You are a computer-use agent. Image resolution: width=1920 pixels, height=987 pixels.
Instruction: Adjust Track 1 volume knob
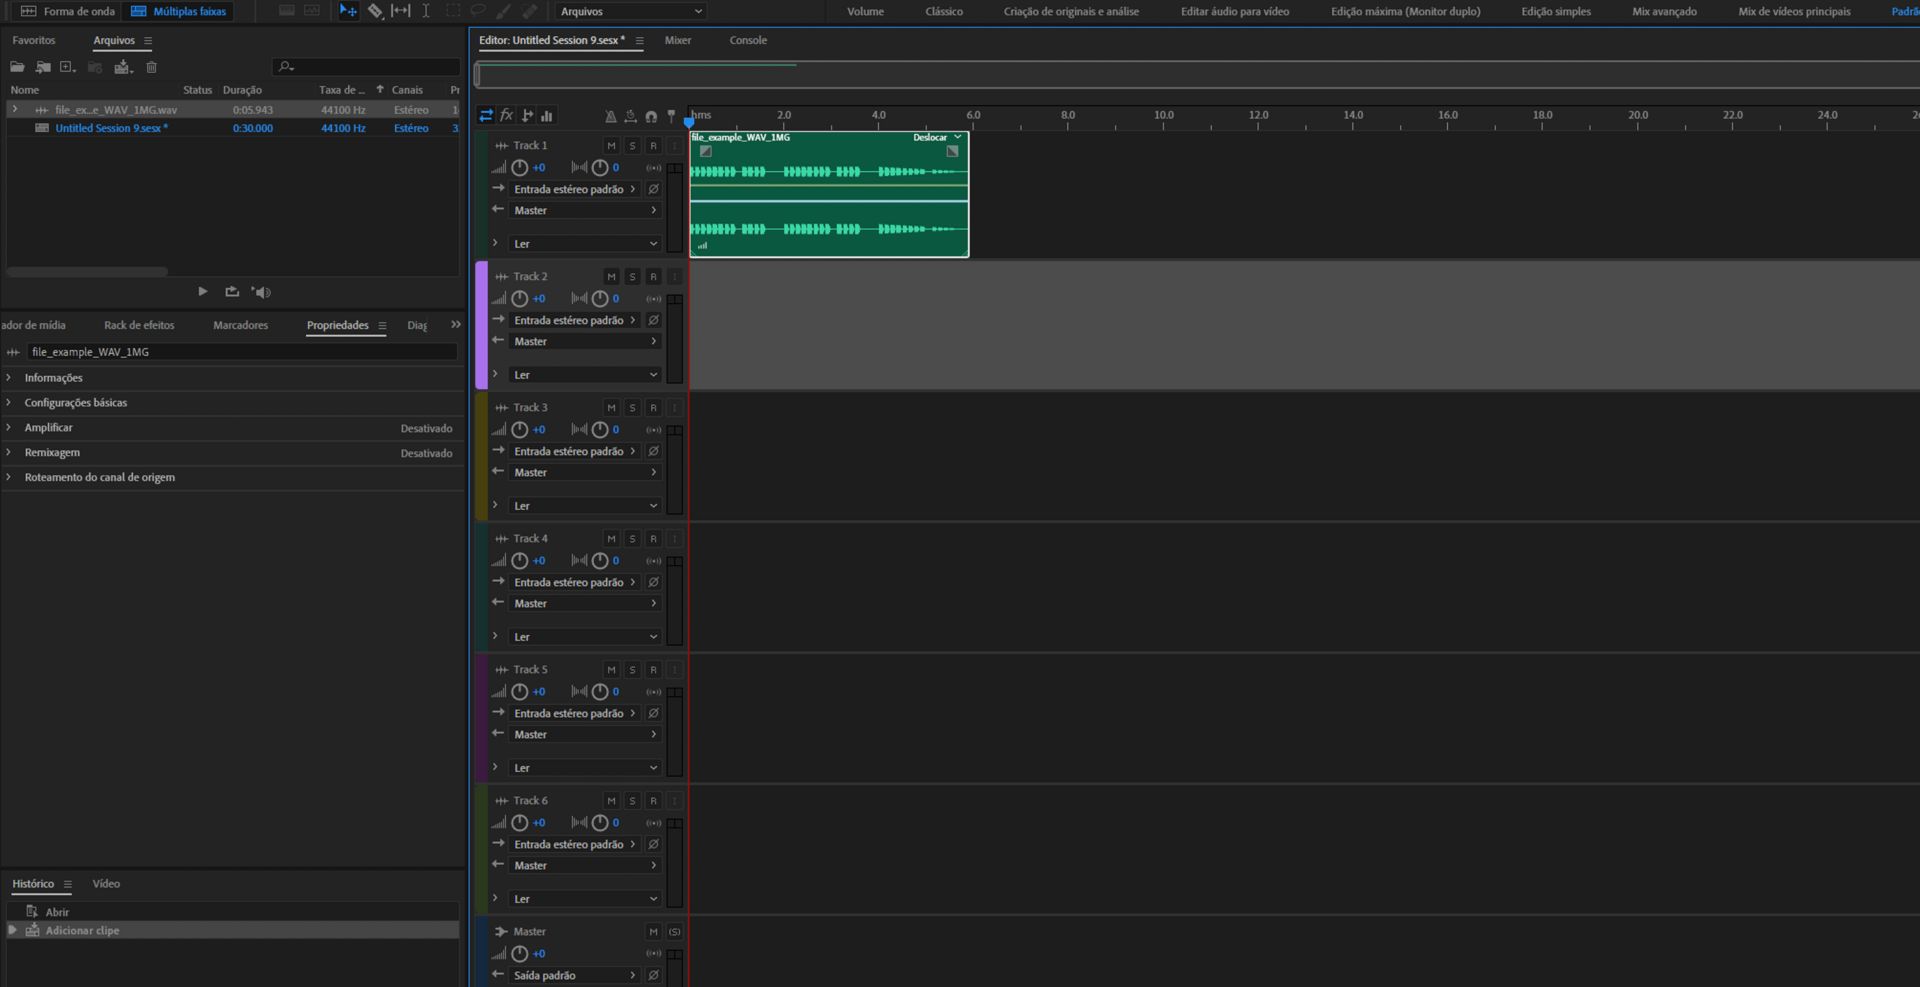pos(520,167)
